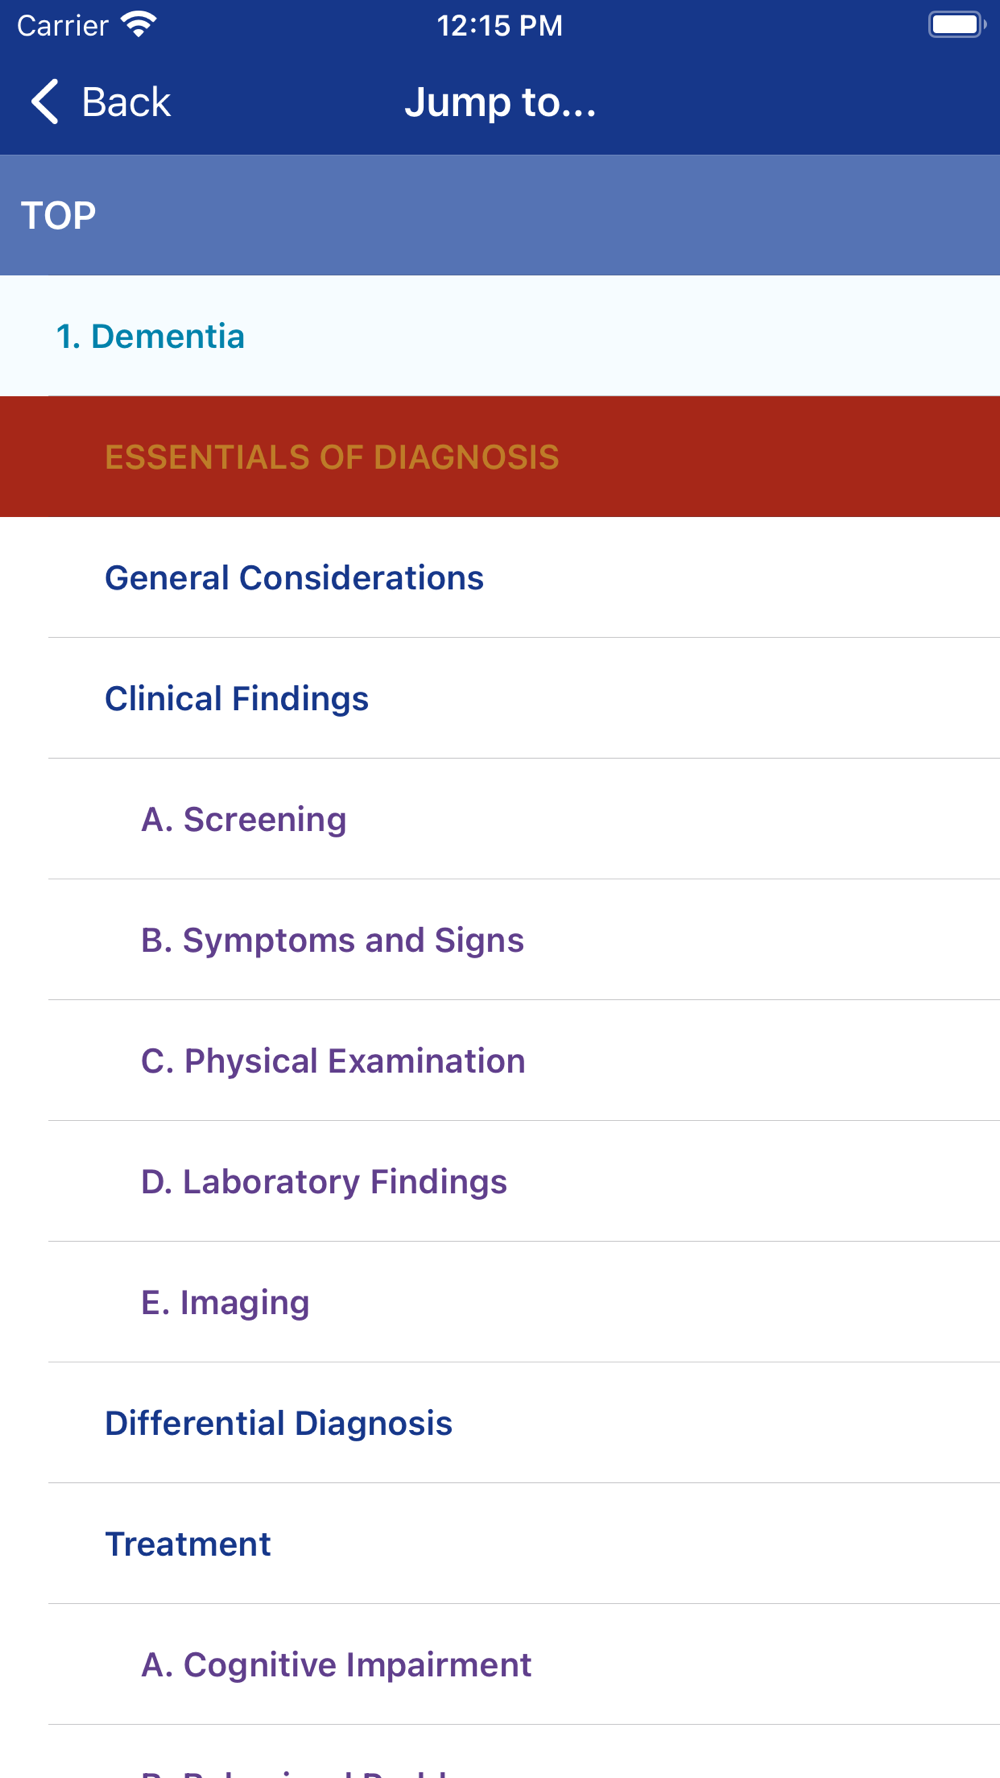This screenshot has height=1778, width=1000.
Task: Jump to TOP of the article
Action: click(59, 216)
